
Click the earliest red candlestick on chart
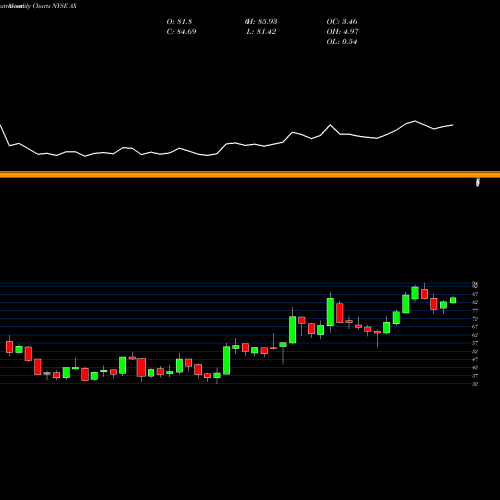pos(9,347)
